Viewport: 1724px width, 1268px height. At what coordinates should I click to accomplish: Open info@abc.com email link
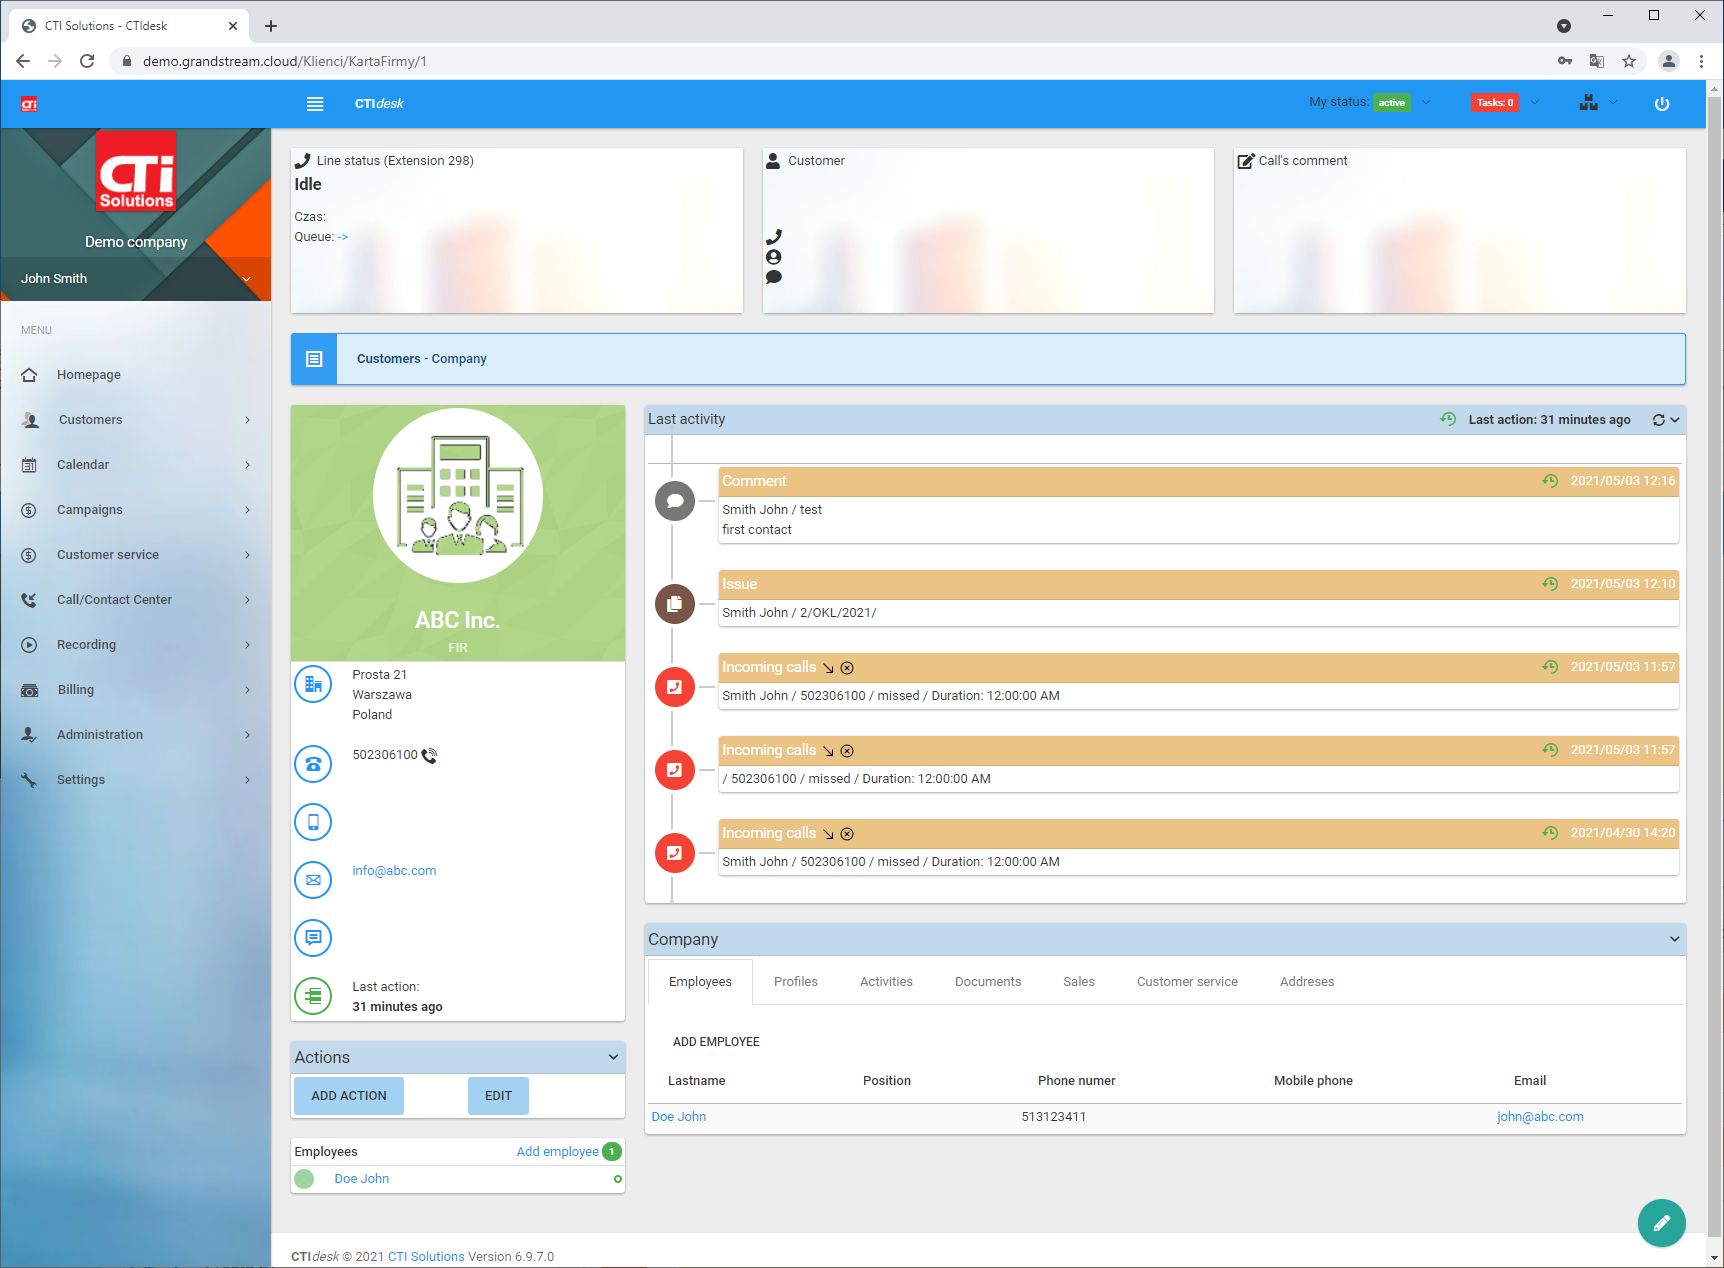[x=394, y=871]
